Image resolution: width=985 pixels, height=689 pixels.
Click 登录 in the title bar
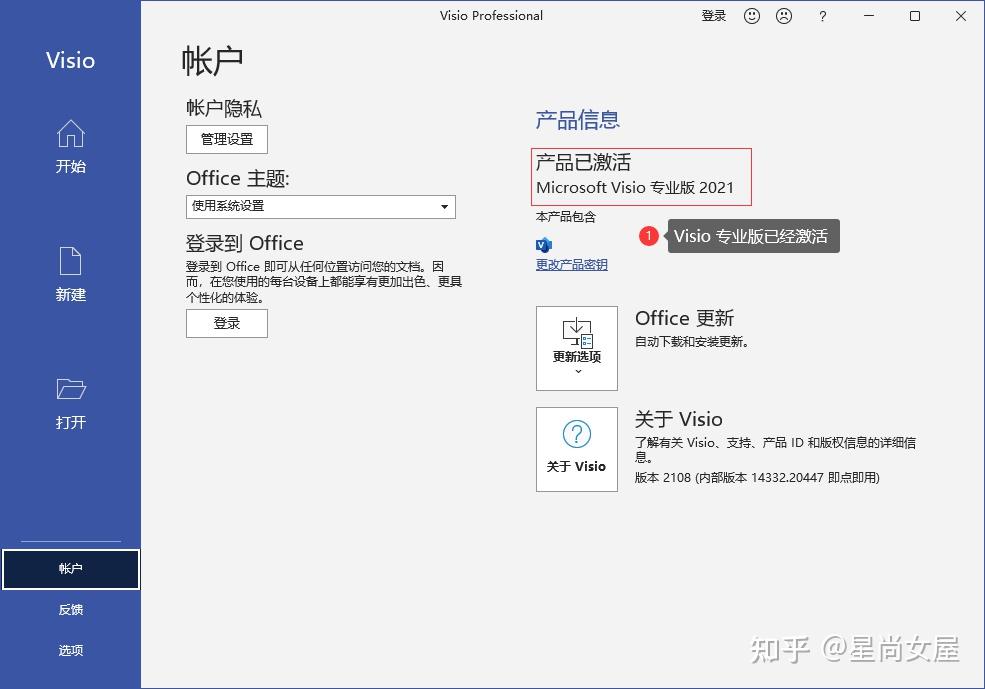click(x=713, y=16)
